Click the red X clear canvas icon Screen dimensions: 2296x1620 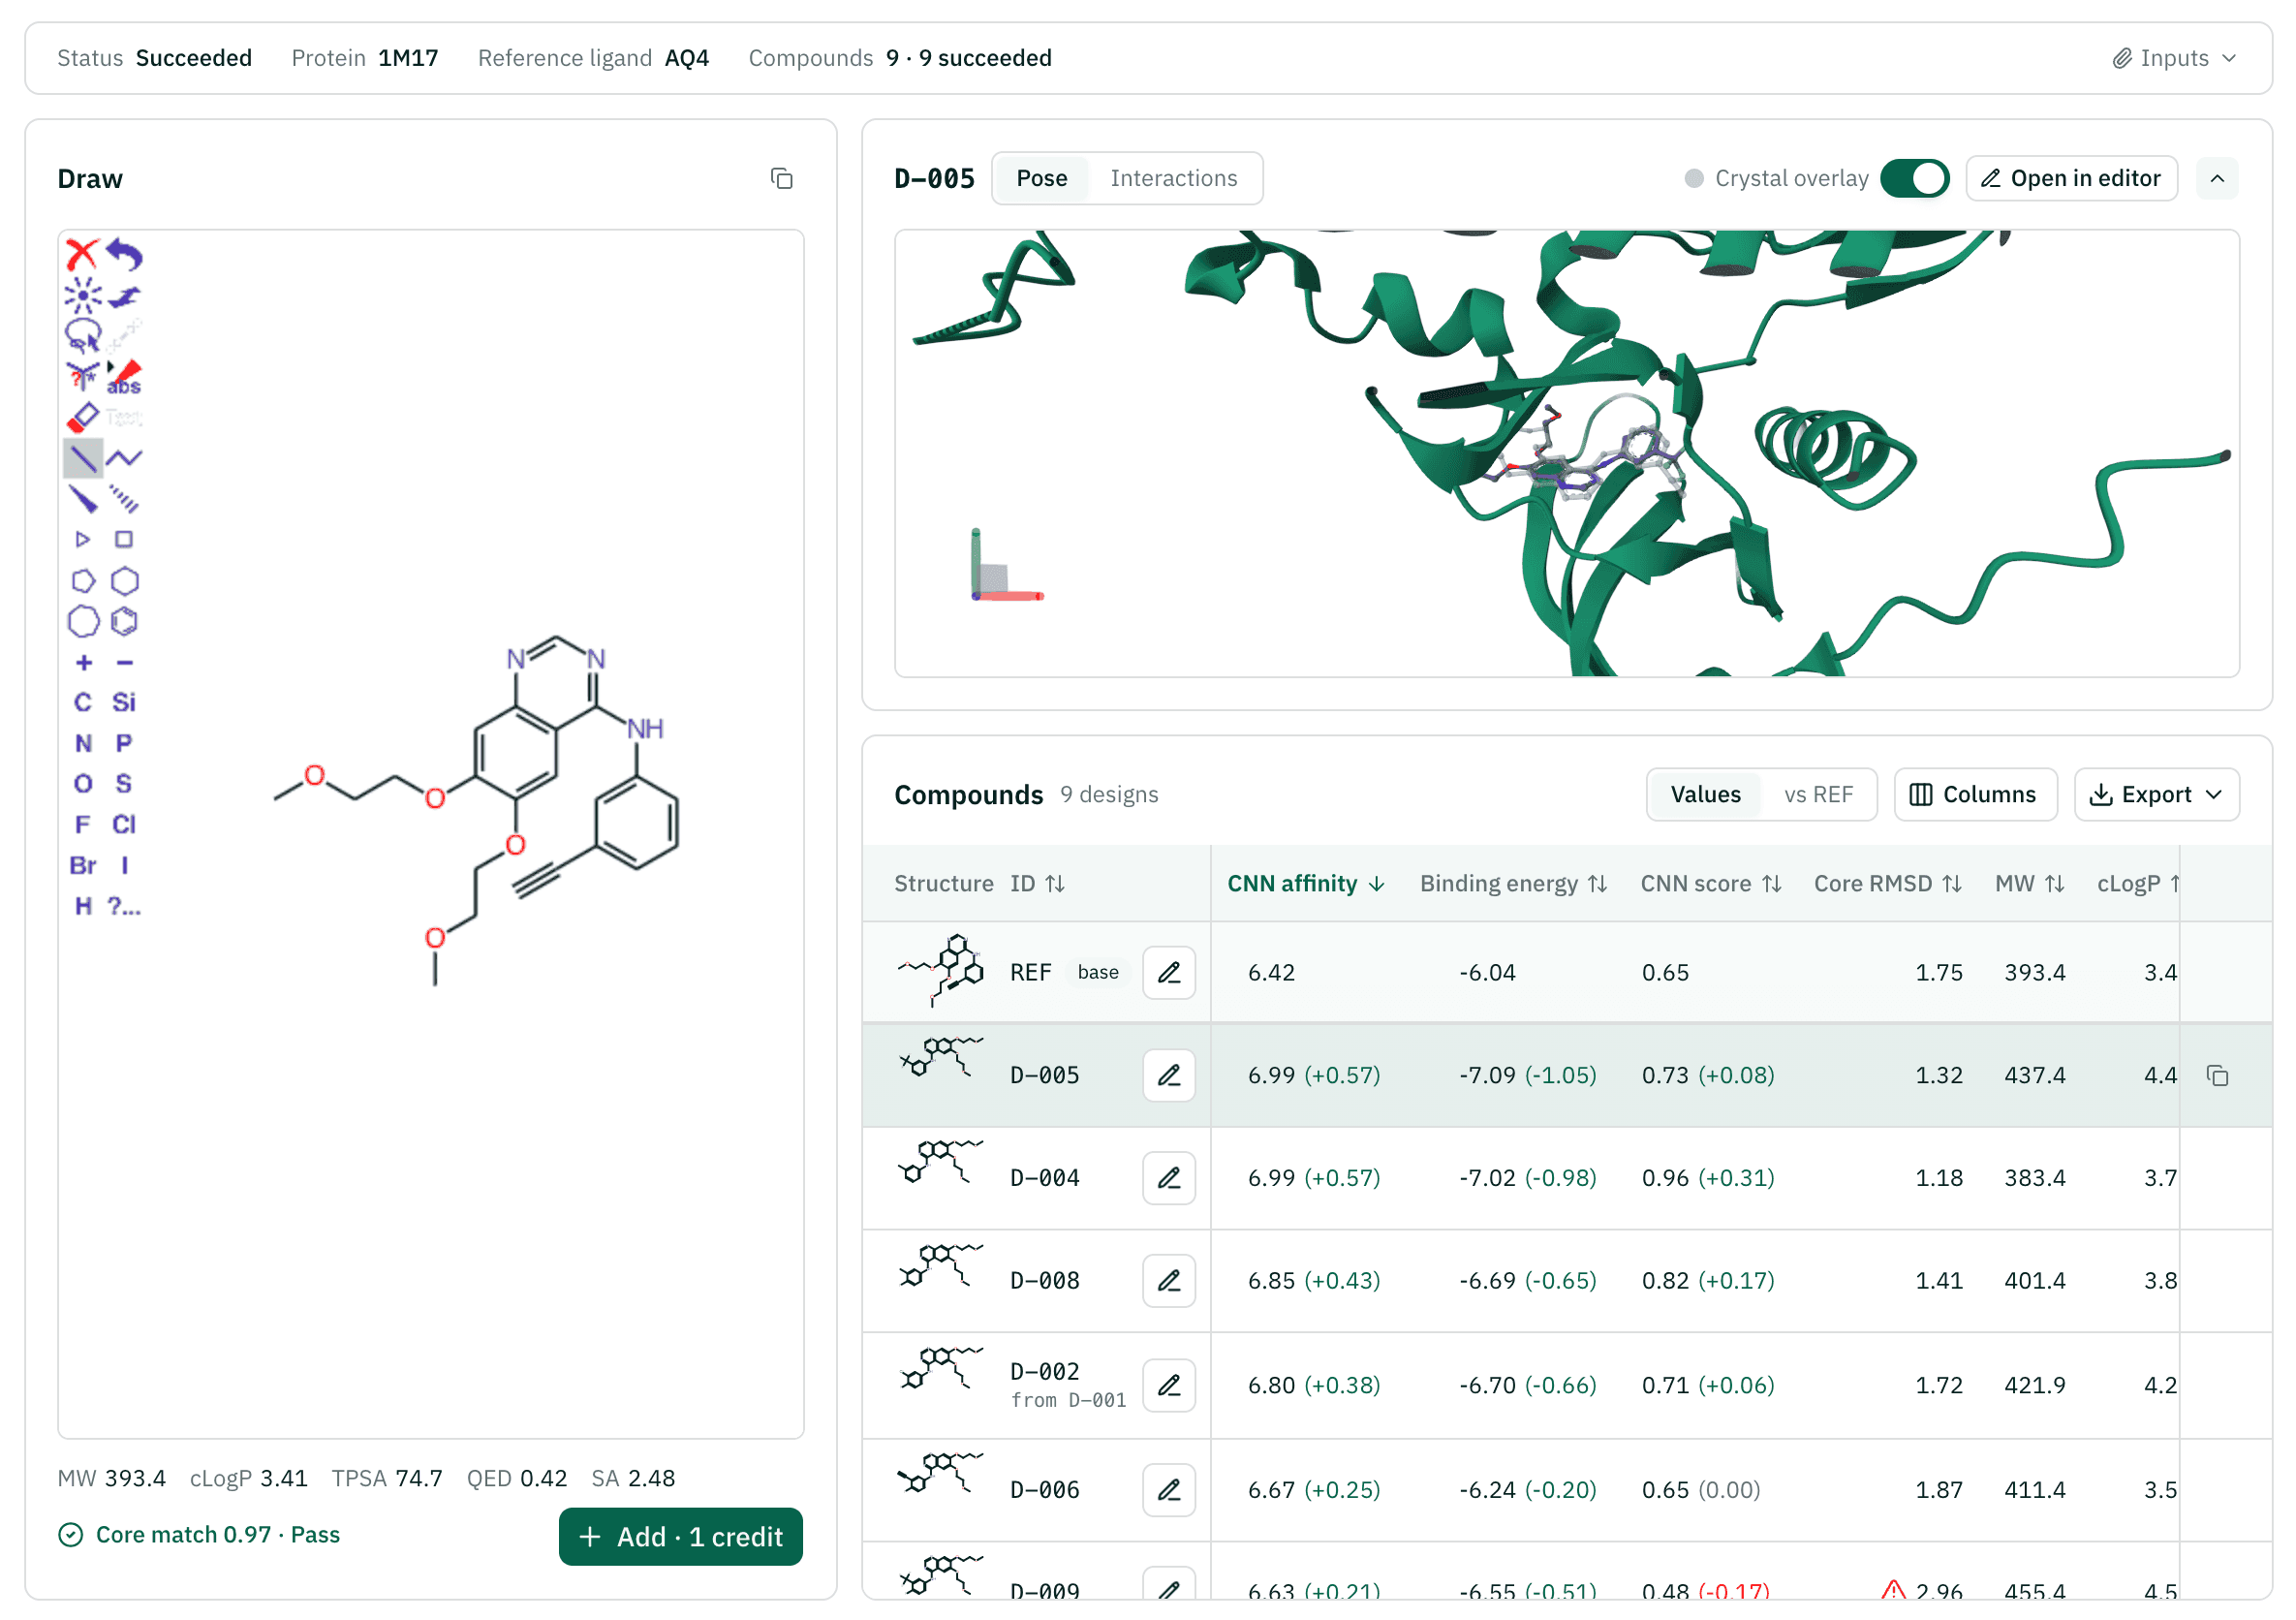click(82, 254)
